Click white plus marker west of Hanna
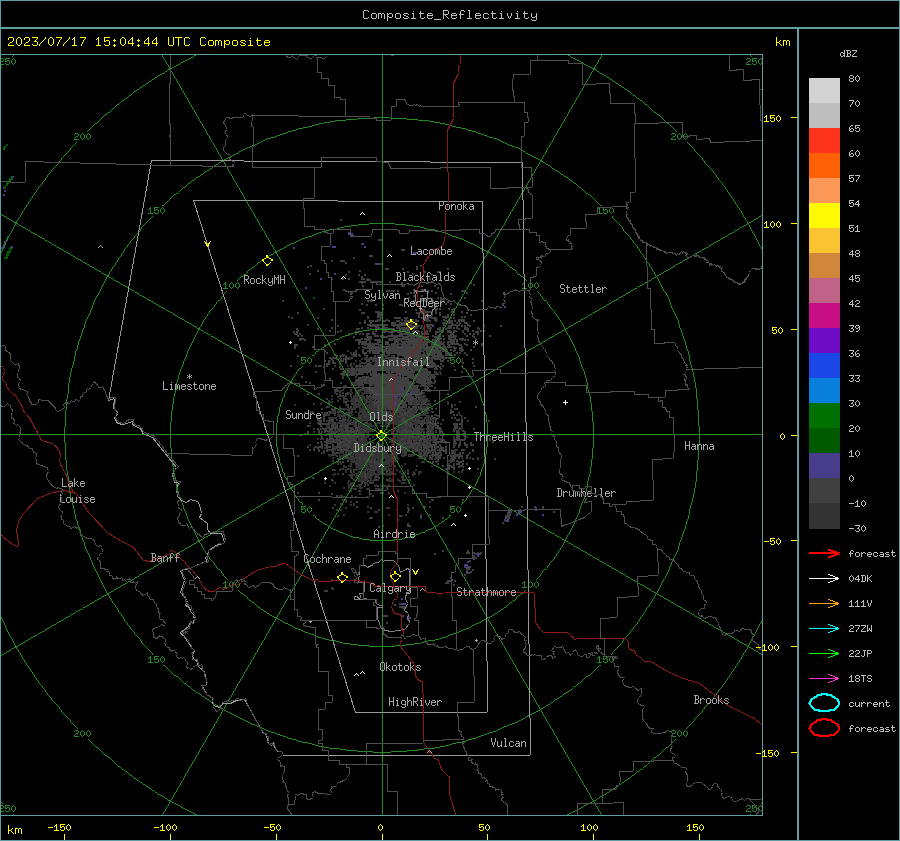 point(565,402)
